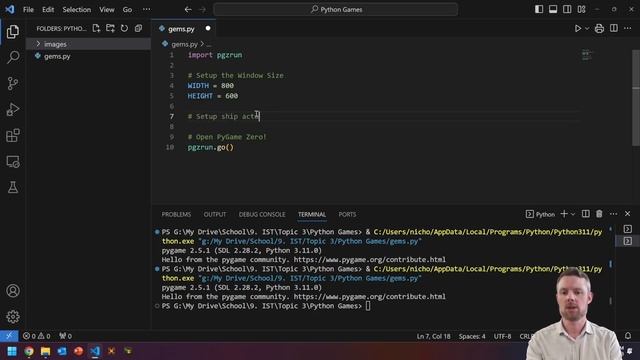Switch to the PROBLEMS panel tab
This screenshot has height=360, width=640.
(x=176, y=214)
